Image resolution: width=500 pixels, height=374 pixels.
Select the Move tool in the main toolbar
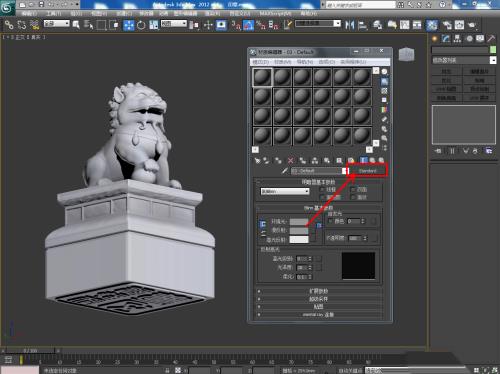pos(129,25)
